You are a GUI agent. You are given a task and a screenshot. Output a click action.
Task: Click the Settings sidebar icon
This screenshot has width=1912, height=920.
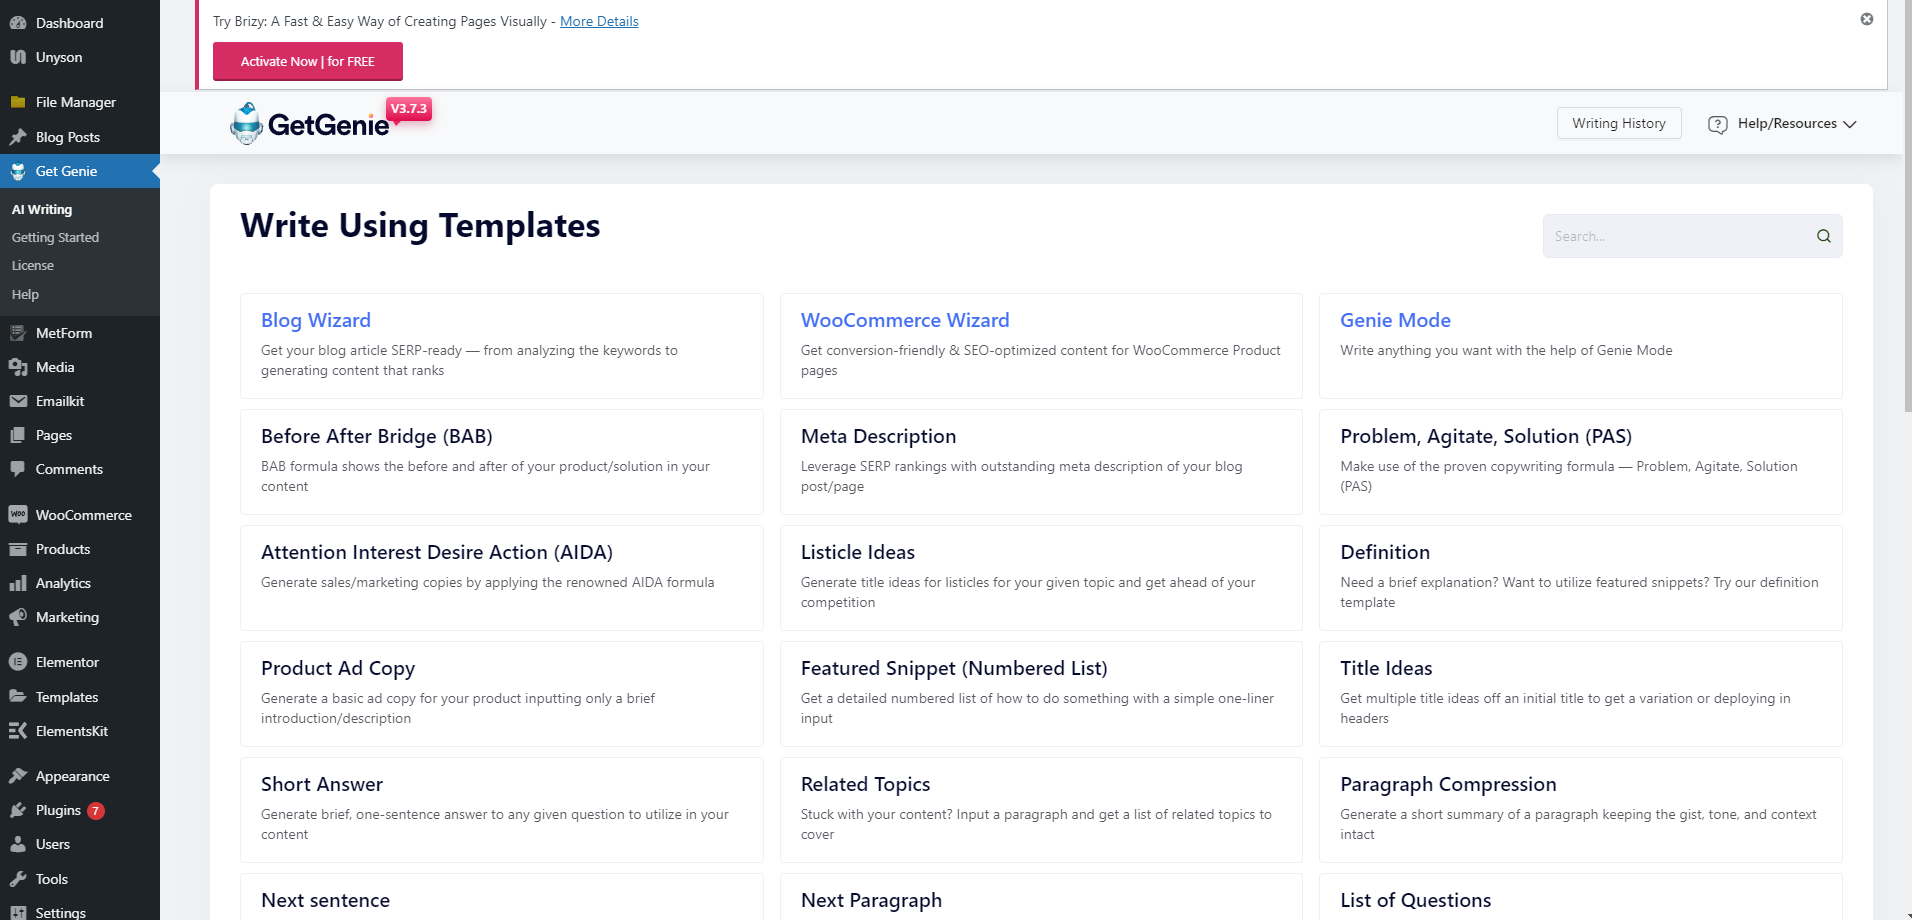click(18, 912)
